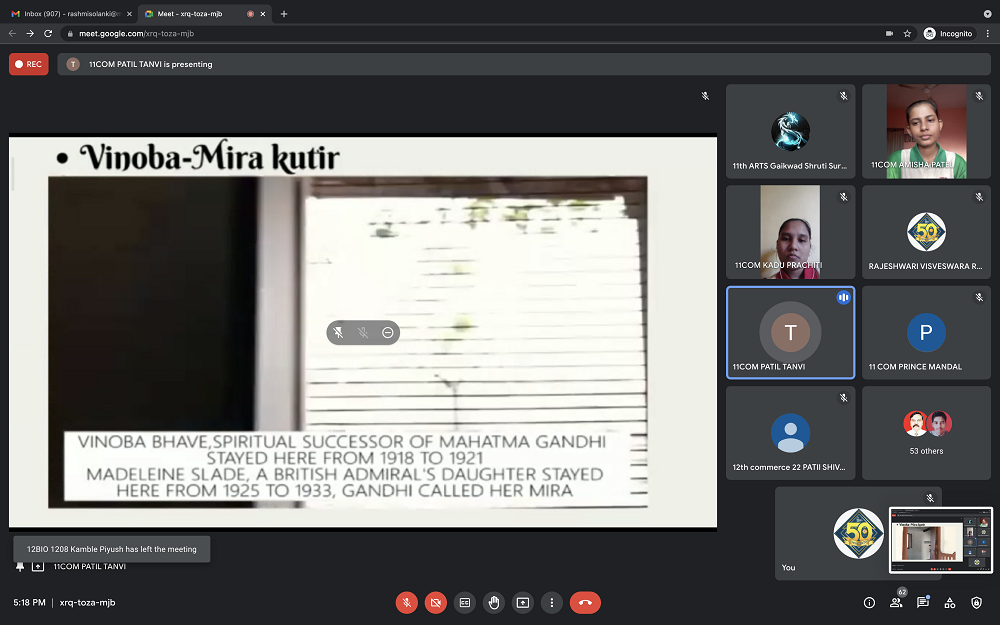Screen dimensions: 1000x625
Task: Click "11COM PATIL TANVI is presenting" banner text
Action: coord(151,64)
